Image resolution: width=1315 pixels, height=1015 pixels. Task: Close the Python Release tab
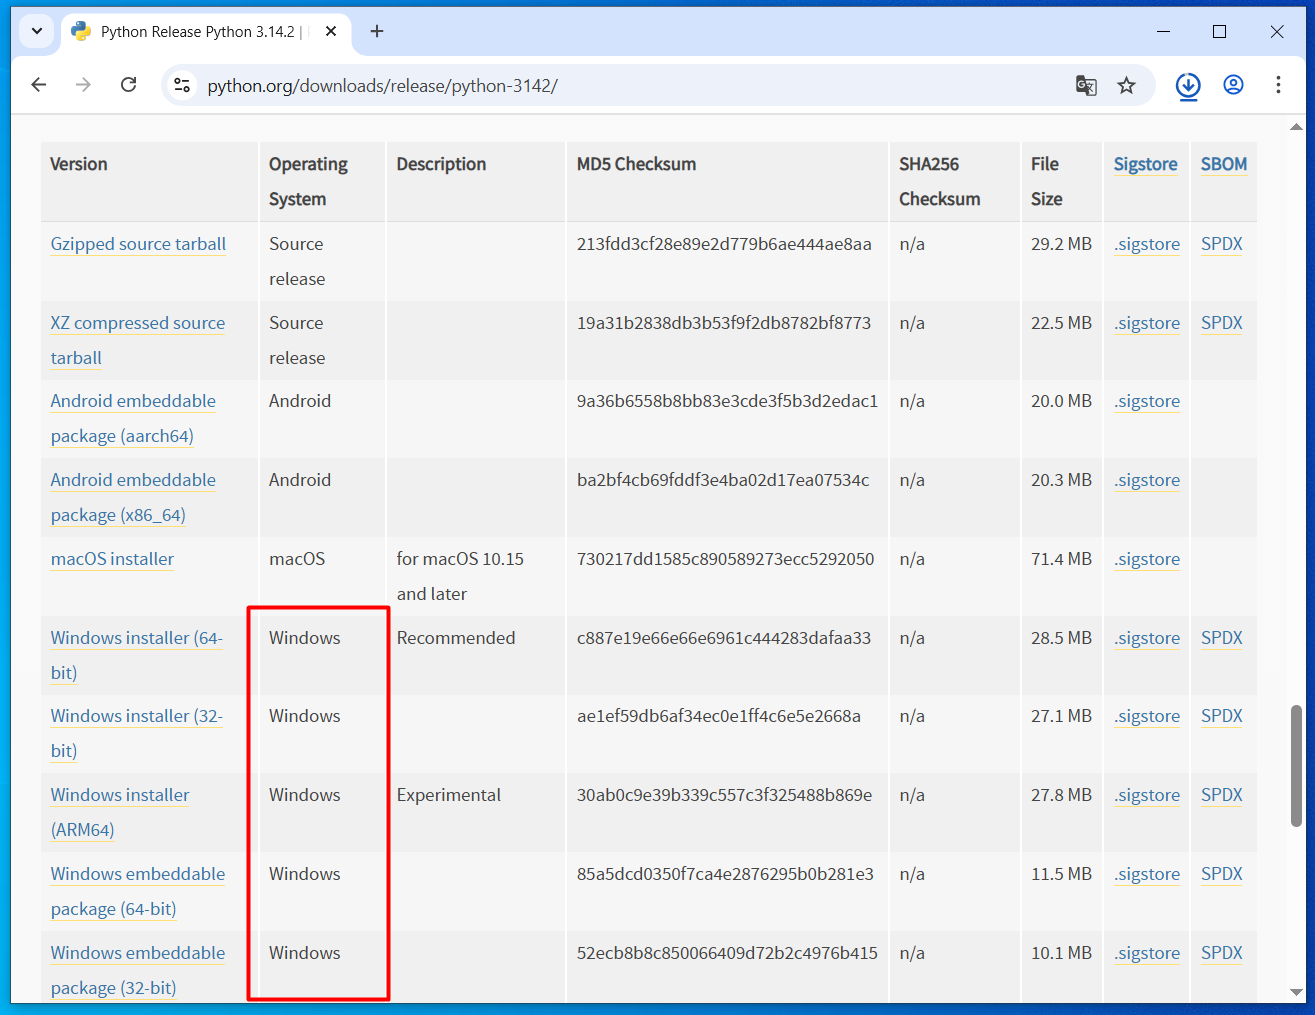pyautogui.click(x=331, y=31)
